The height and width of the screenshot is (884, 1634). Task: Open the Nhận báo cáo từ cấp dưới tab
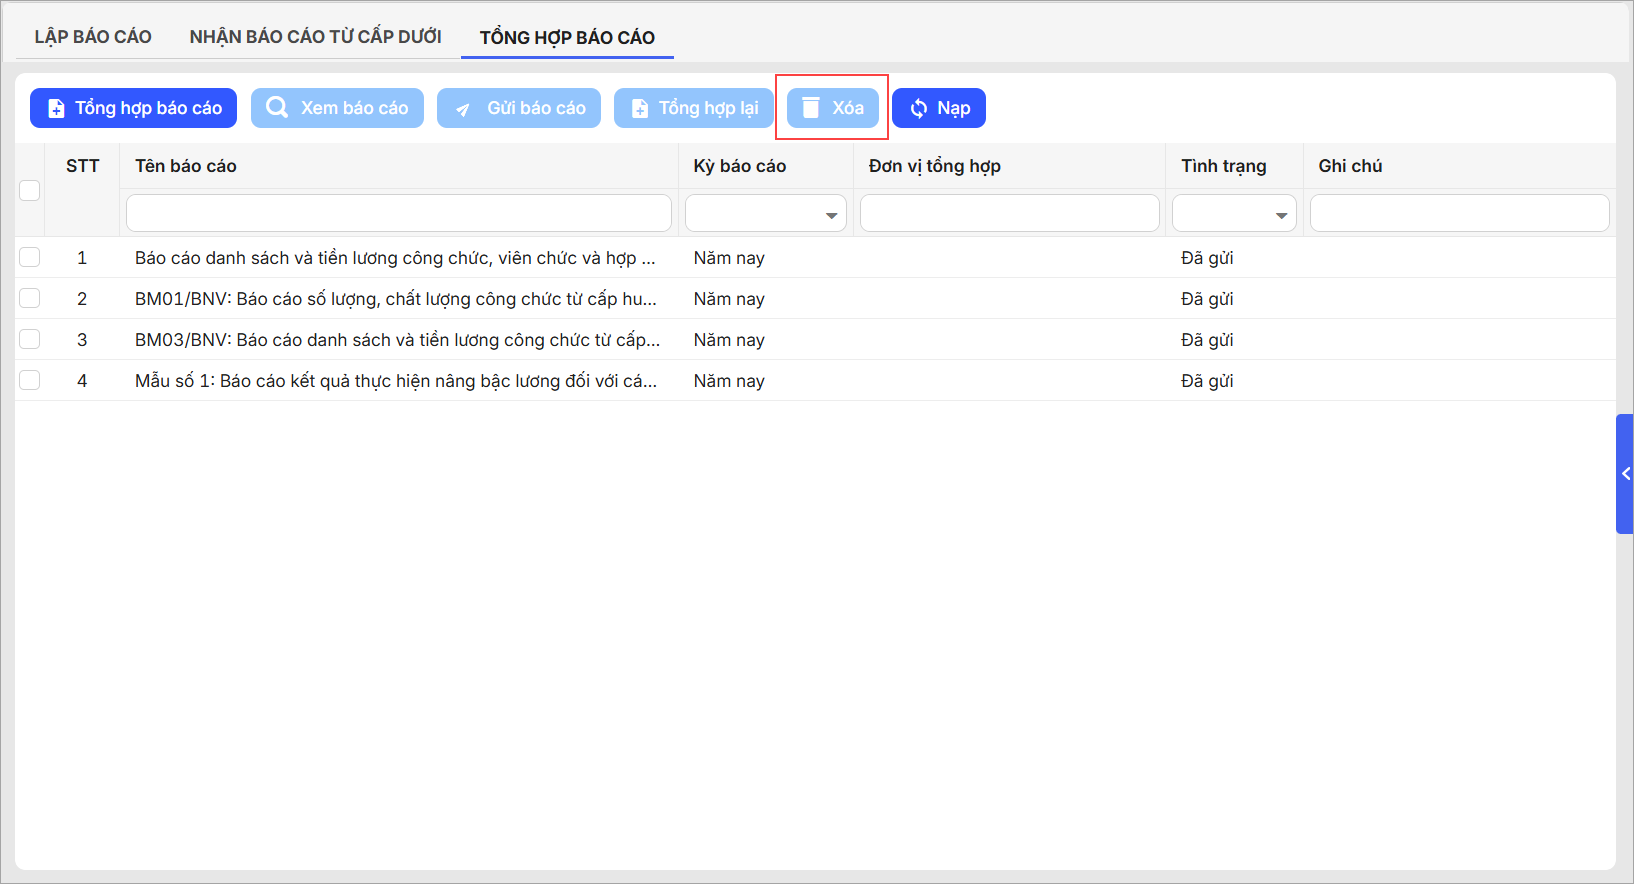(315, 37)
